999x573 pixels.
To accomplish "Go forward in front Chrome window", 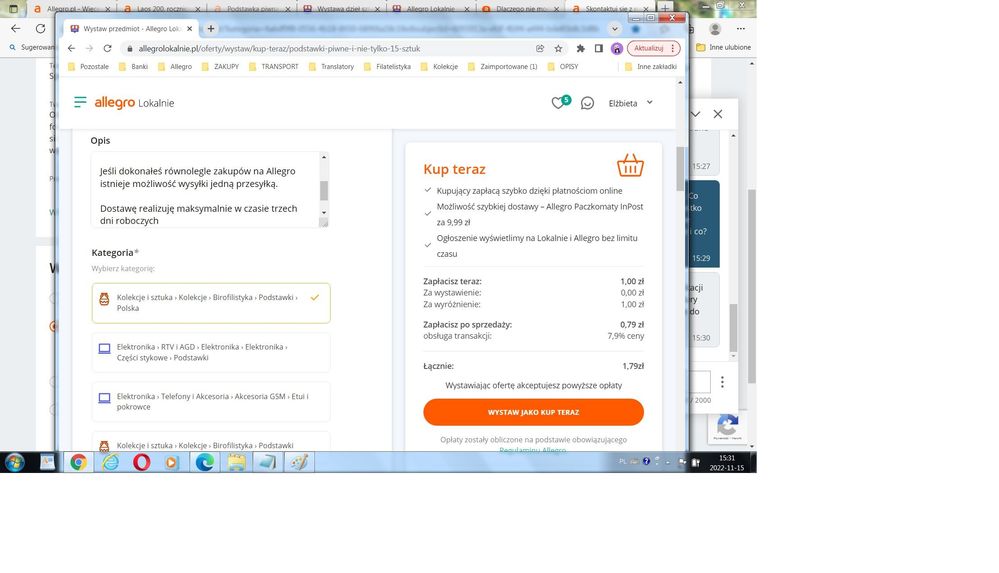I will [89, 48].
